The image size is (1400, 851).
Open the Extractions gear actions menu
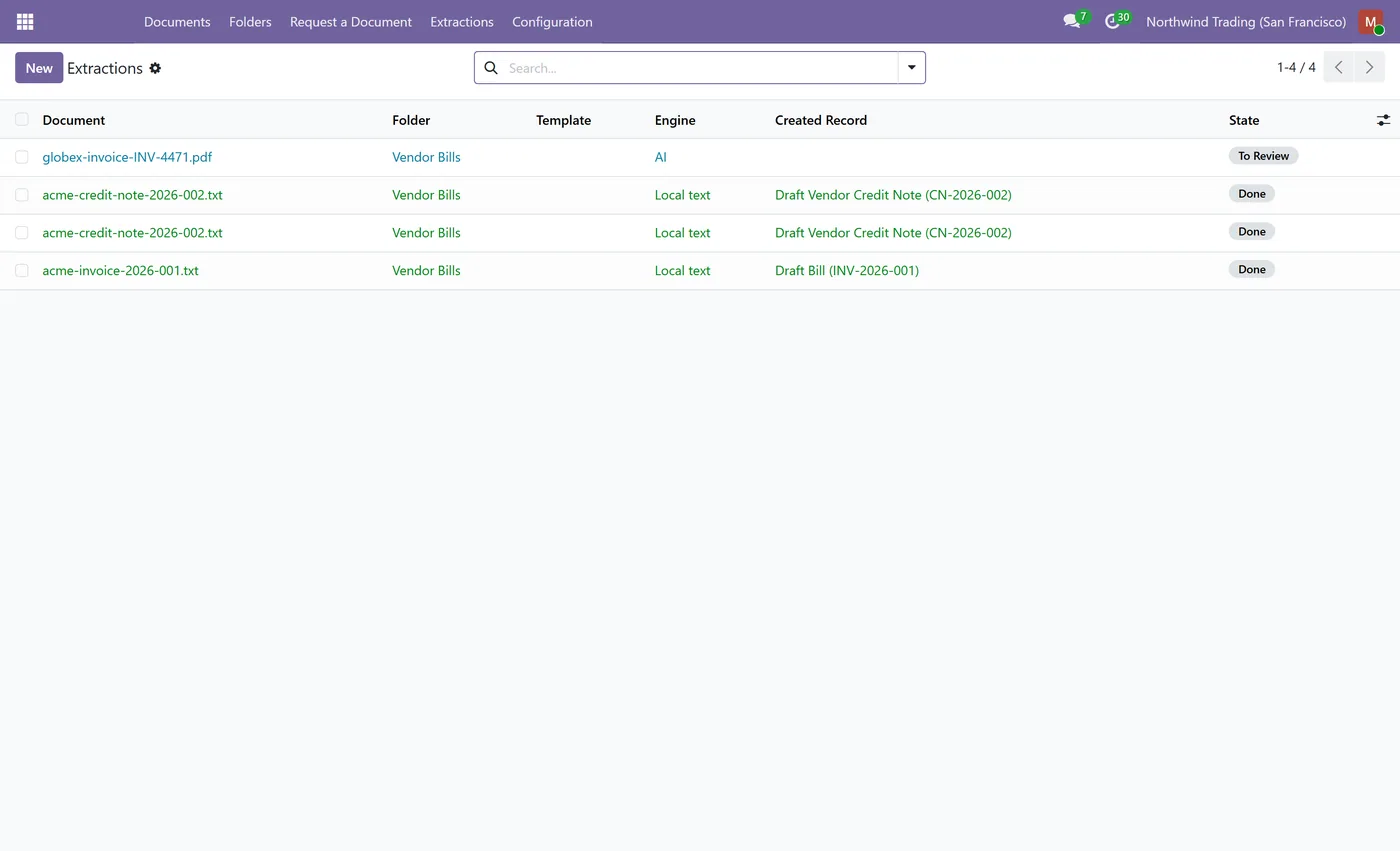click(155, 68)
